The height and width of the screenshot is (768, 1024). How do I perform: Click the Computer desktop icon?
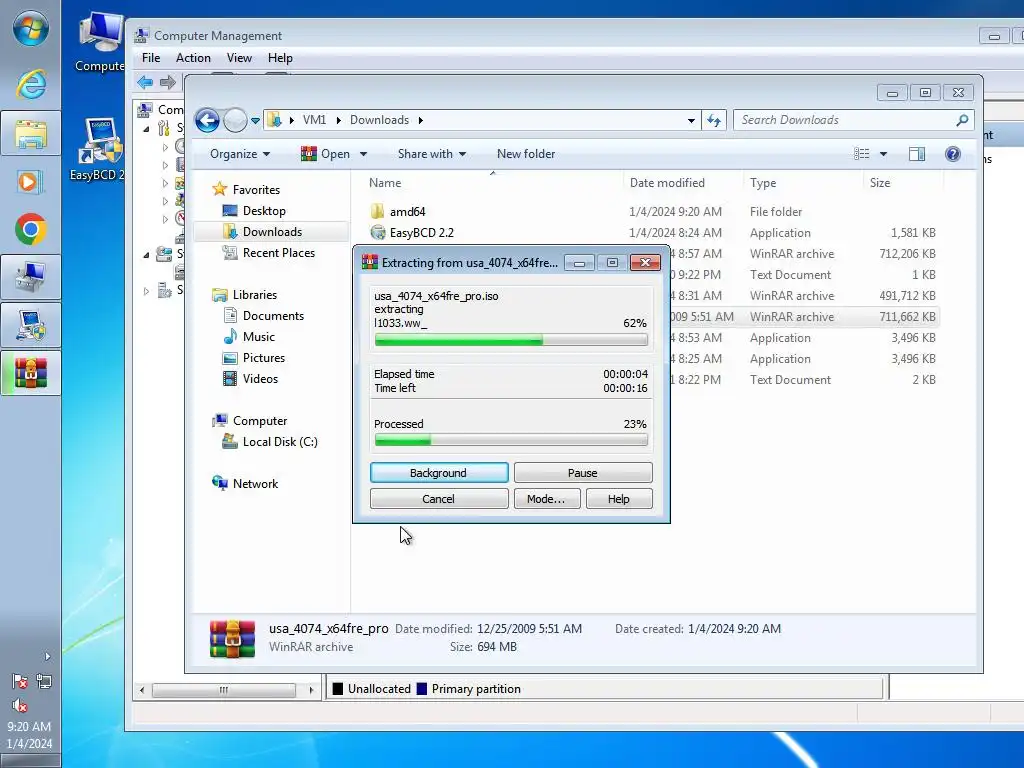(100, 43)
